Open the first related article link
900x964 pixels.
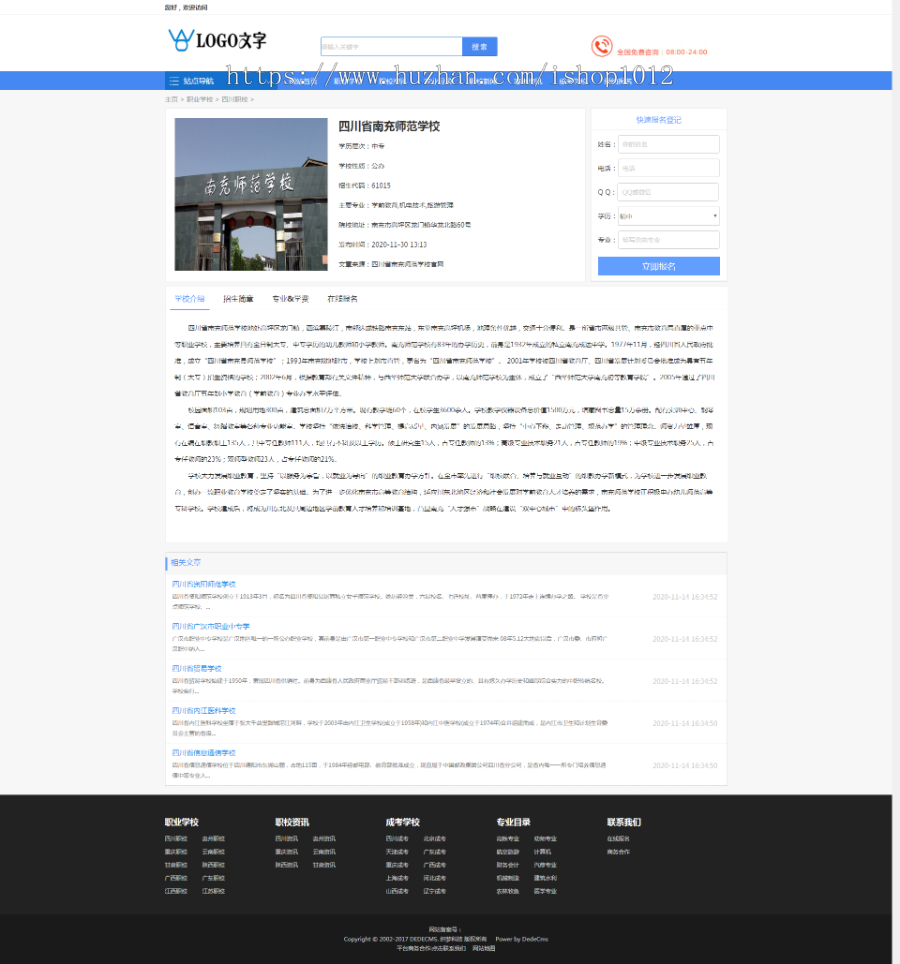tap(203, 584)
